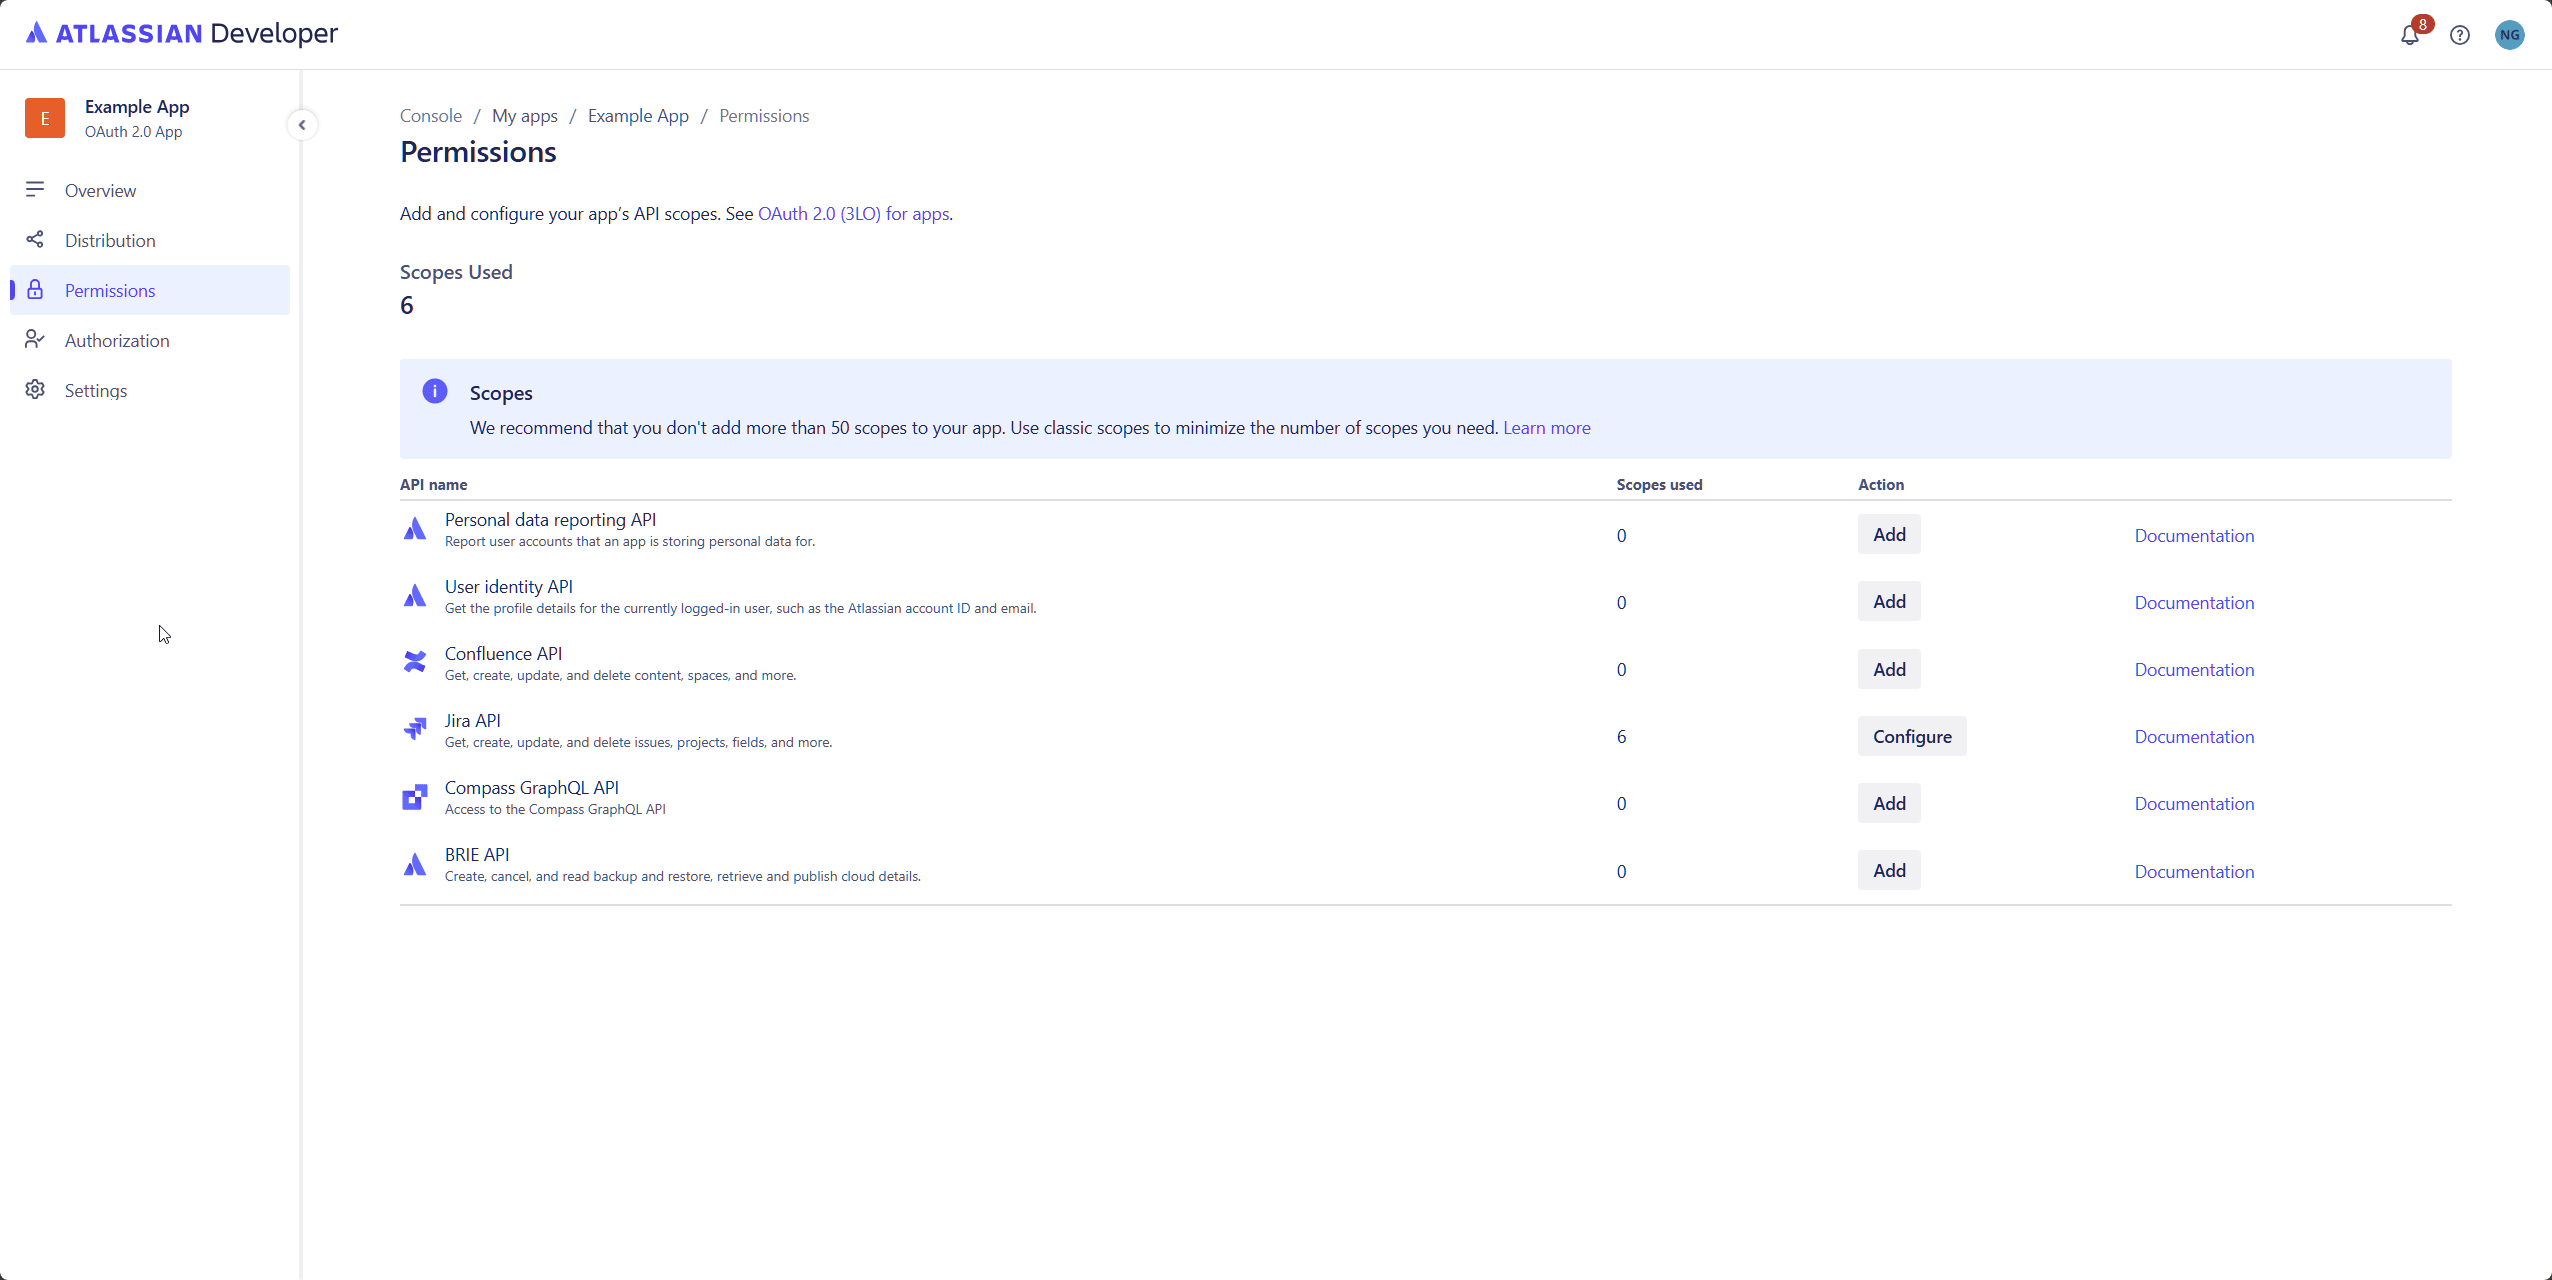The height and width of the screenshot is (1280, 2552).
Task: Click Configure for Jira API
Action: pyautogui.click(x=1911, y=736)
